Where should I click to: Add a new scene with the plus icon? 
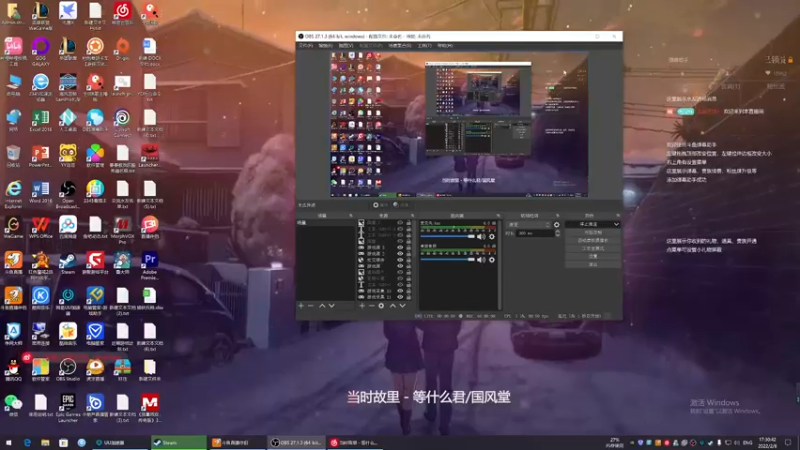point(301,306)
